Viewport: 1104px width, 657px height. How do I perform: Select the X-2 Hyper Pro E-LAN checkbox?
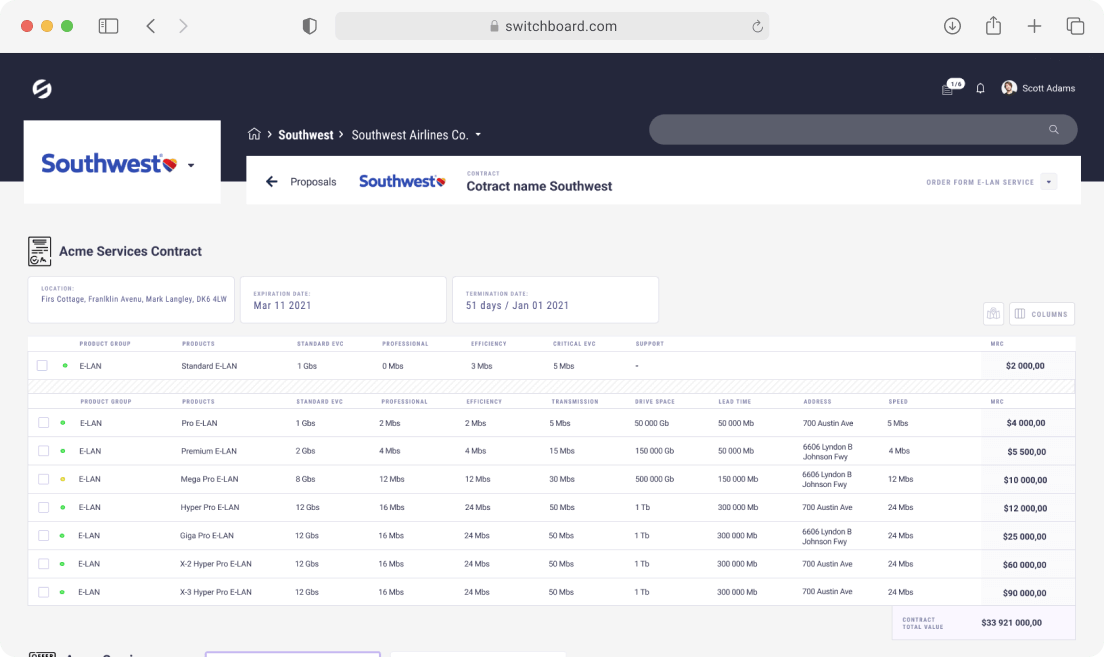point(44,563)
